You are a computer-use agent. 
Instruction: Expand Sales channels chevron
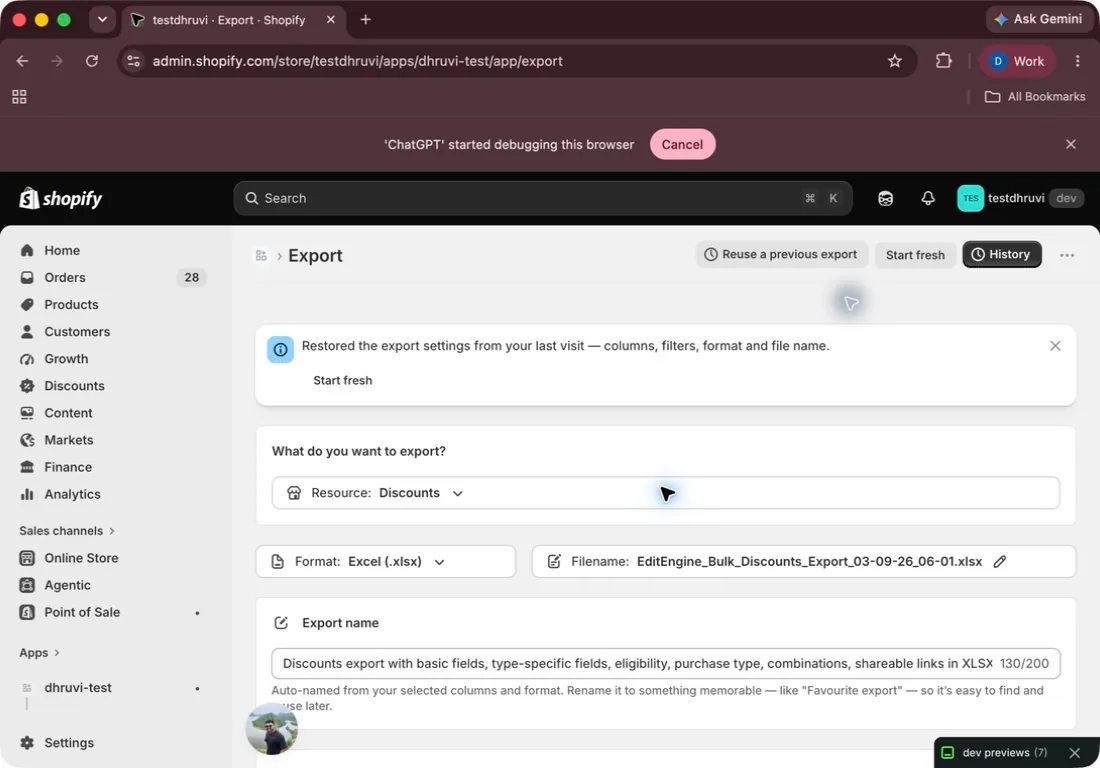pos(112,531)
